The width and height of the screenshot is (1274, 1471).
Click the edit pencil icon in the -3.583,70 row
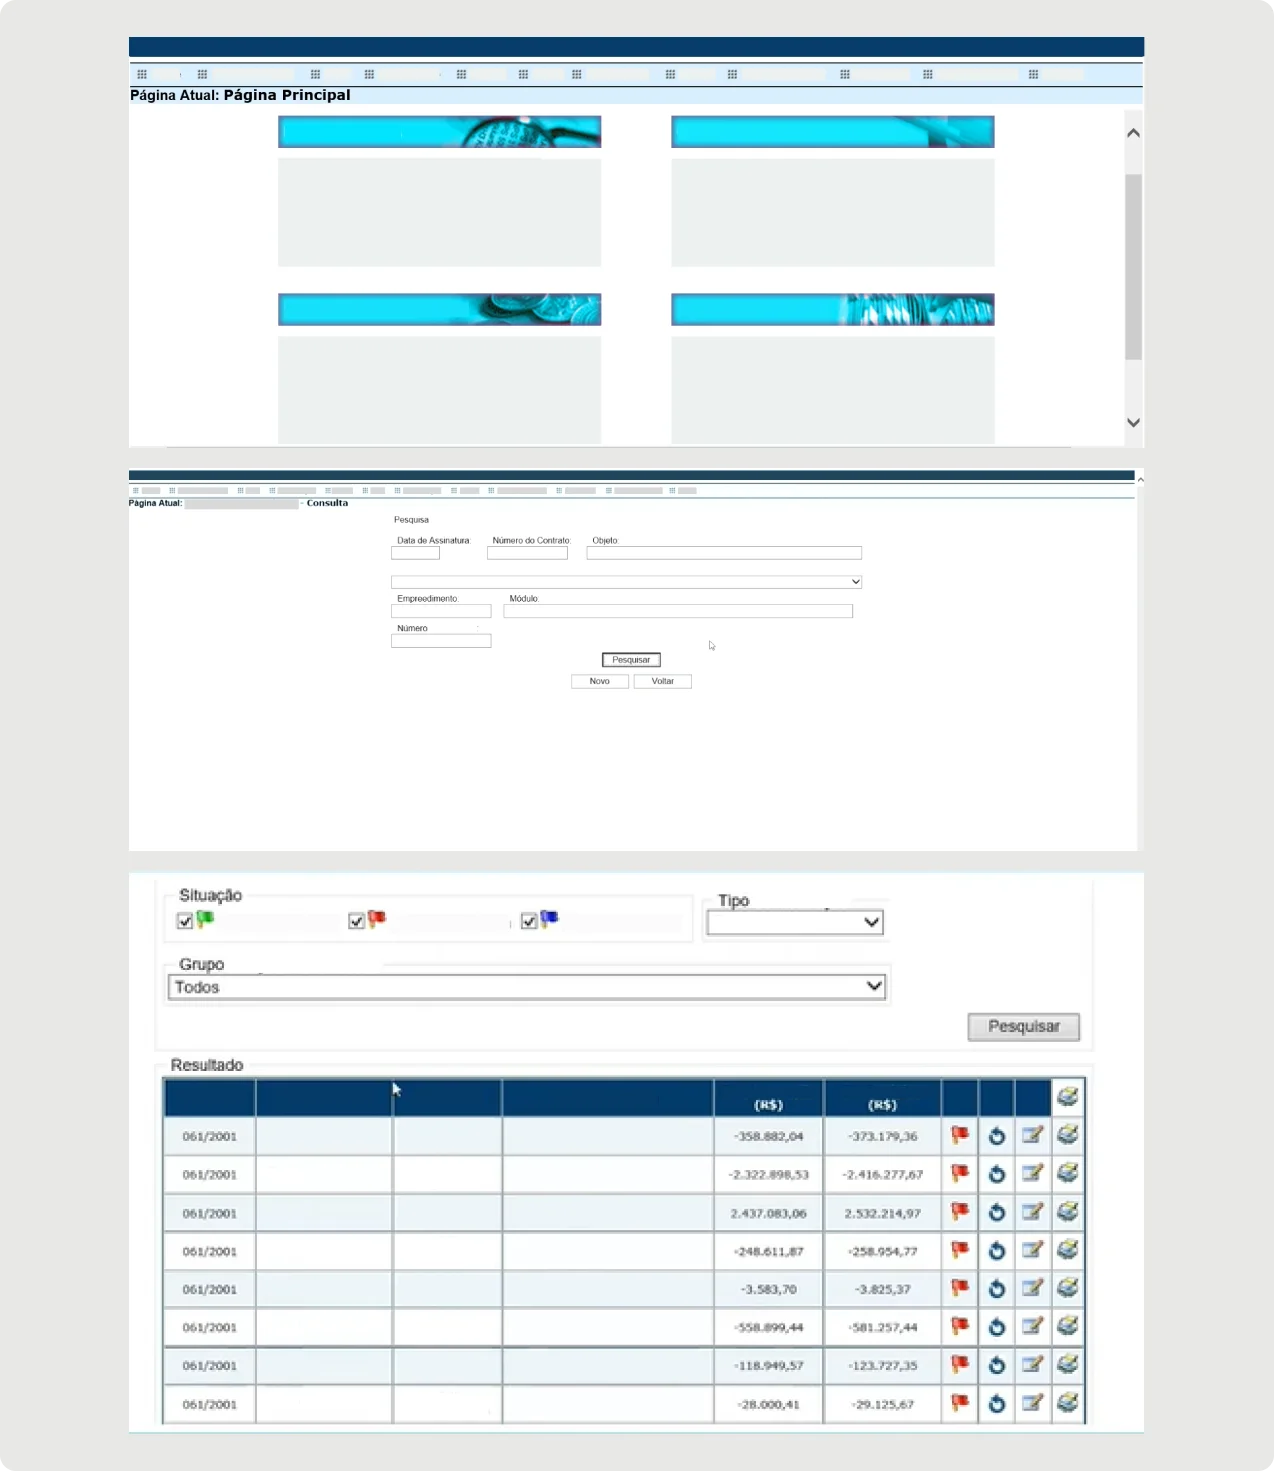1032,1288
